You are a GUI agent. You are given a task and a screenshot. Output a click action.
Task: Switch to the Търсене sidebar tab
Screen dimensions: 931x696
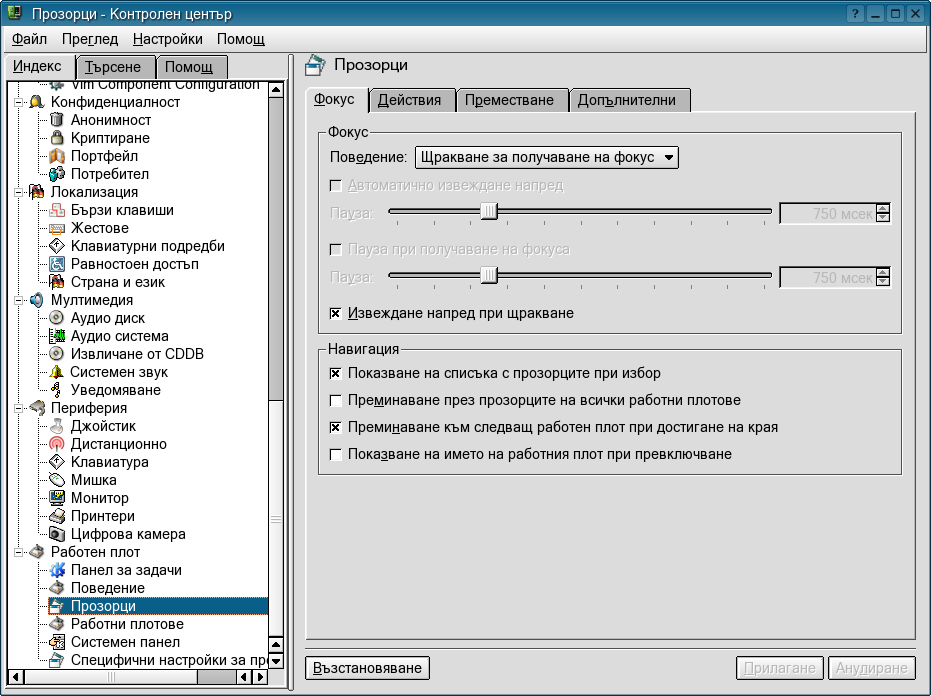114,67
